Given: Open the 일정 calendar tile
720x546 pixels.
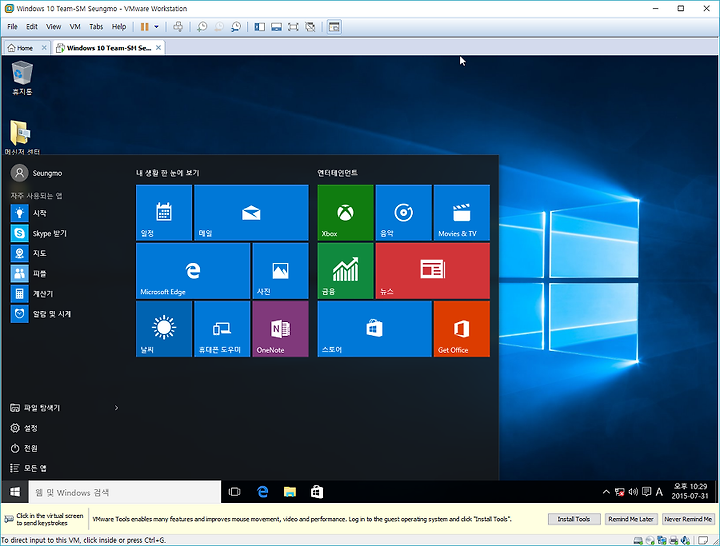Looking at the screenshot, I should click(164, 213).
